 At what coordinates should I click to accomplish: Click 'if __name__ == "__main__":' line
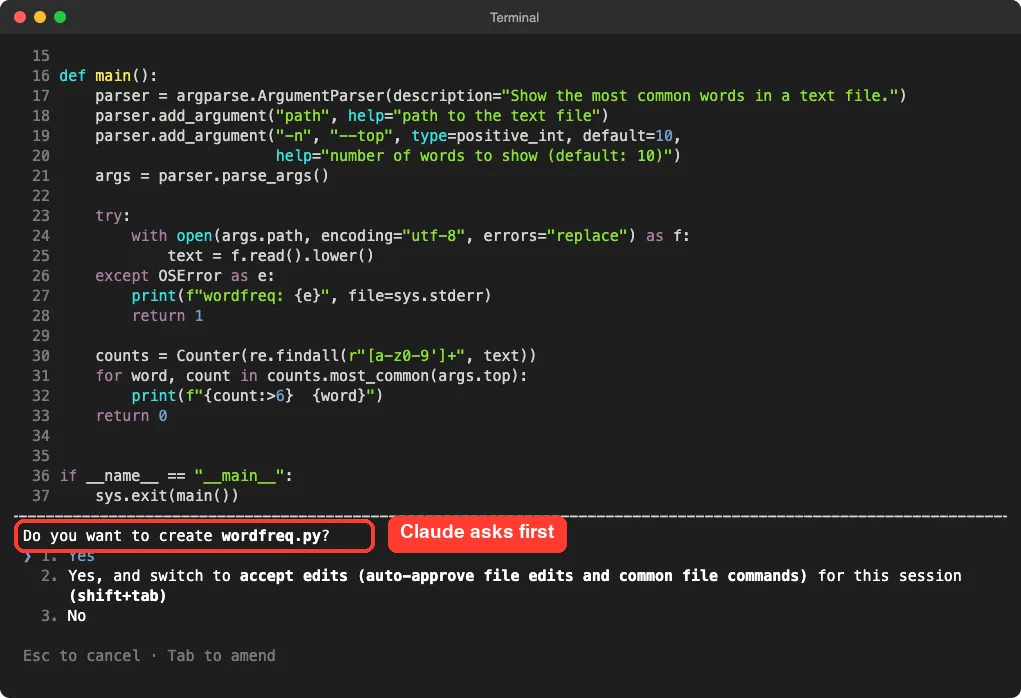coord(176,476)
